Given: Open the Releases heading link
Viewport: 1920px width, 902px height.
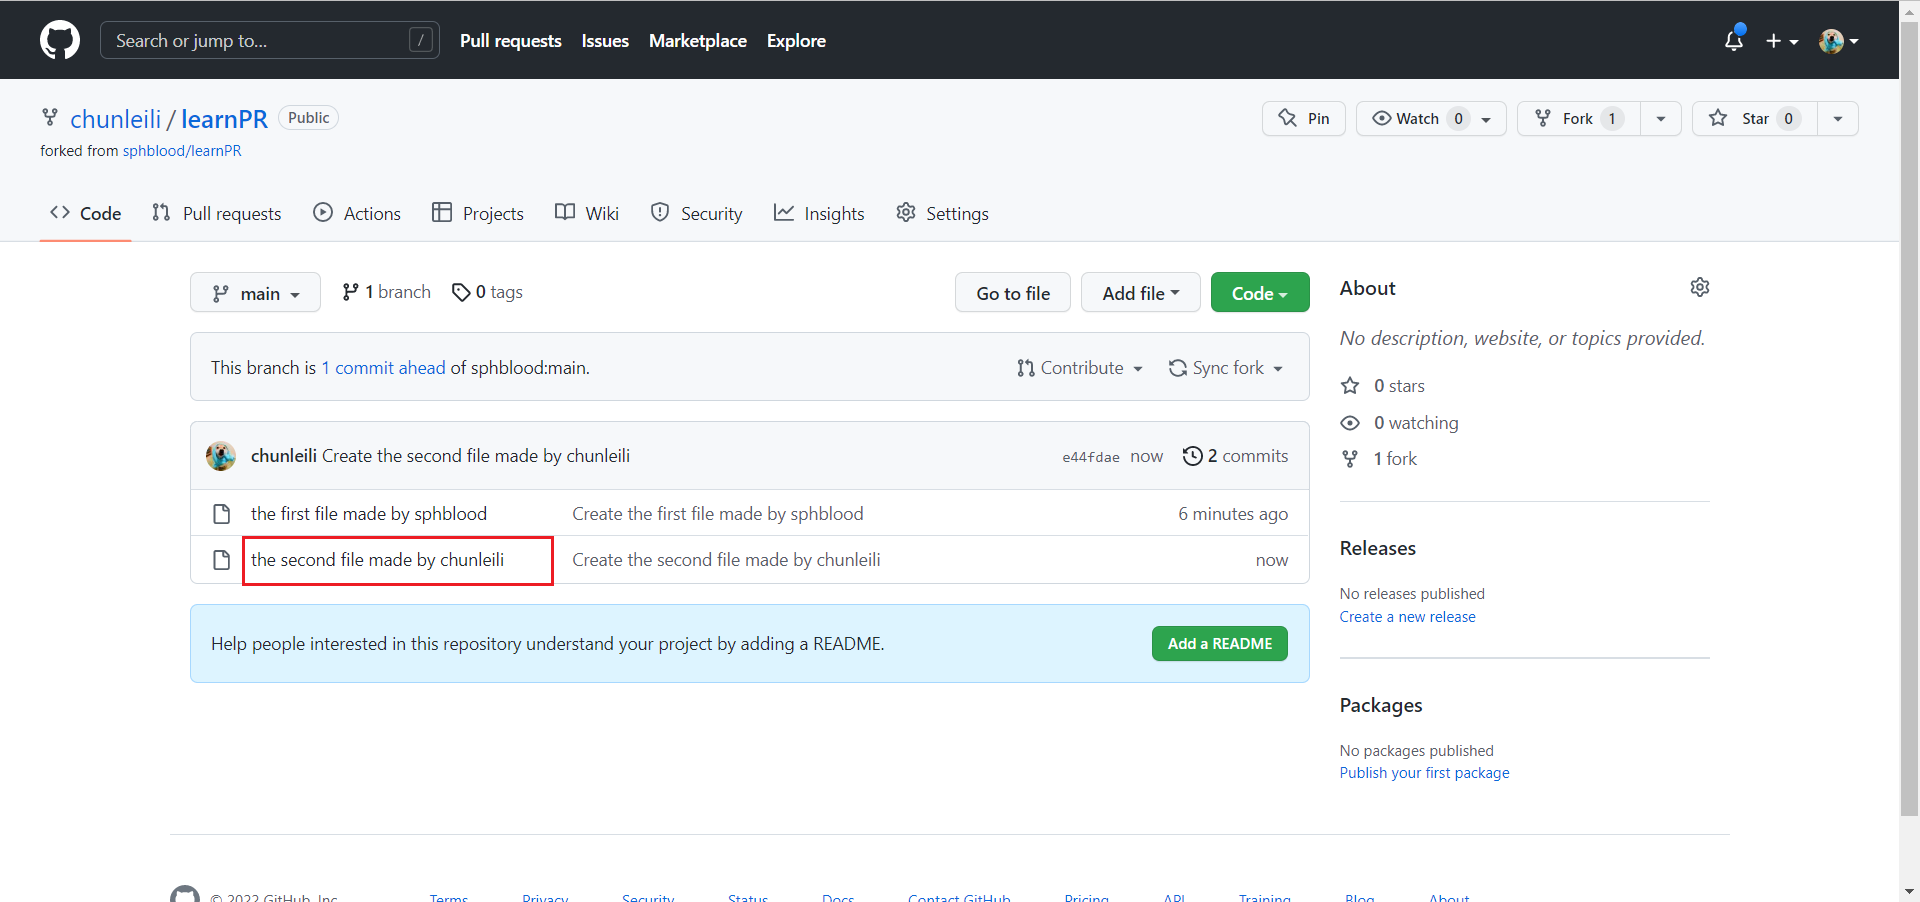Looking at the screenshot, I should (x=1378, y=548).
